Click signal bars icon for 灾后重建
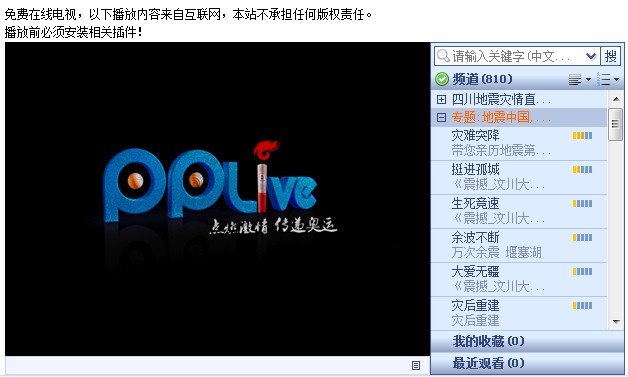This screenshot has height=377, width=628. (x=582, y=306)
